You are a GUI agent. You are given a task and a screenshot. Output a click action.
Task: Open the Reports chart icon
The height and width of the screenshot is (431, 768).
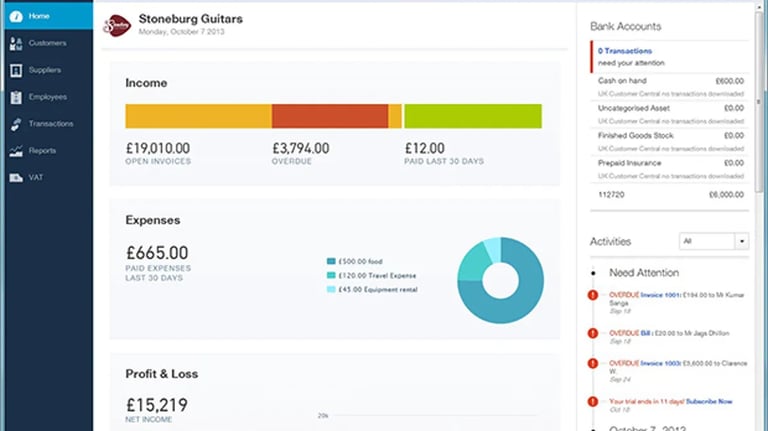coord(16,151)
